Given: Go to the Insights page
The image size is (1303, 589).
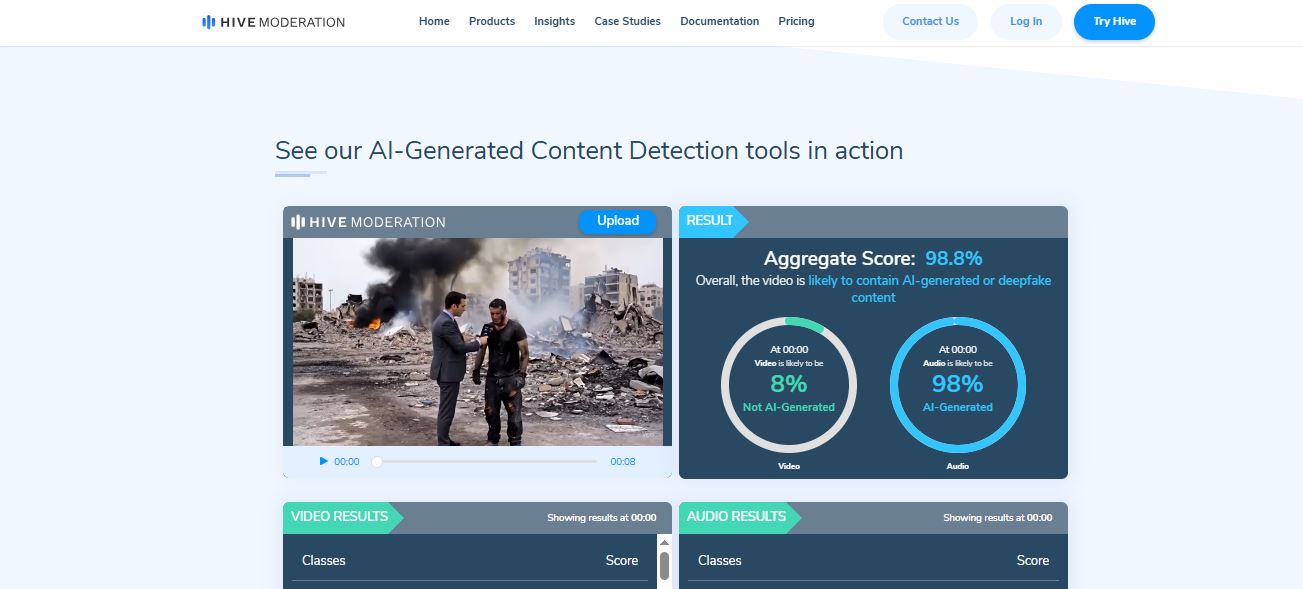Looking at the screenshot, I should [x=554, y=21].
